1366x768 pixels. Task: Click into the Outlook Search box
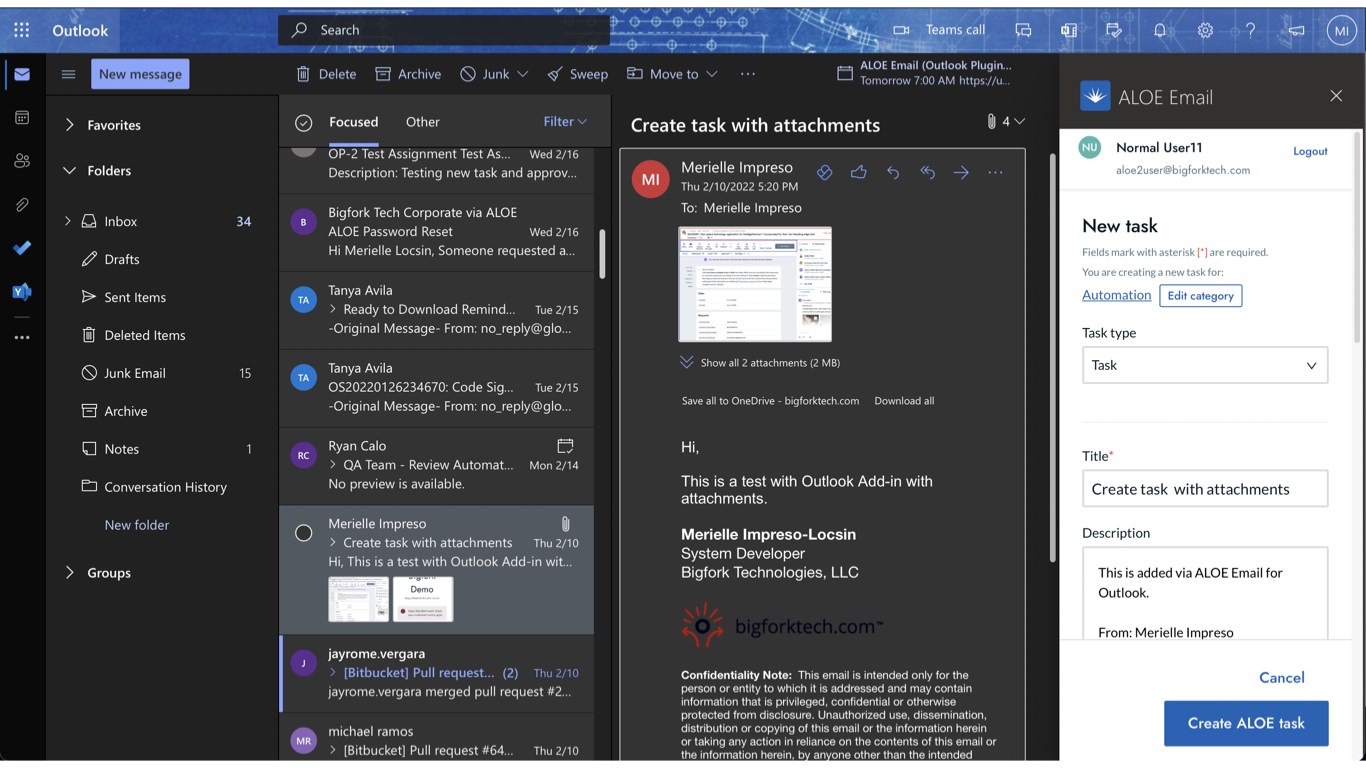tap(444, 30)
